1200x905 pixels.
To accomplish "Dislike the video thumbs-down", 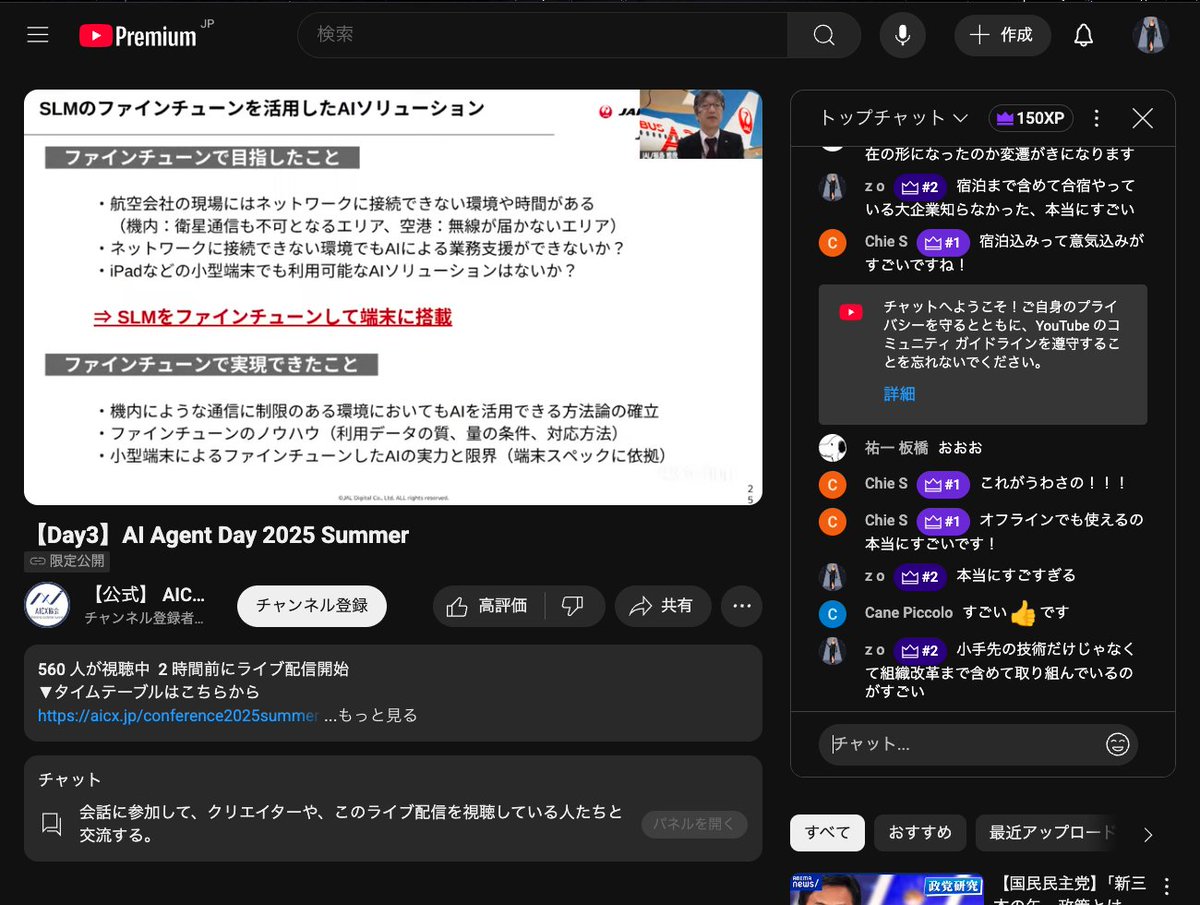I will click(x=573, y=606).
